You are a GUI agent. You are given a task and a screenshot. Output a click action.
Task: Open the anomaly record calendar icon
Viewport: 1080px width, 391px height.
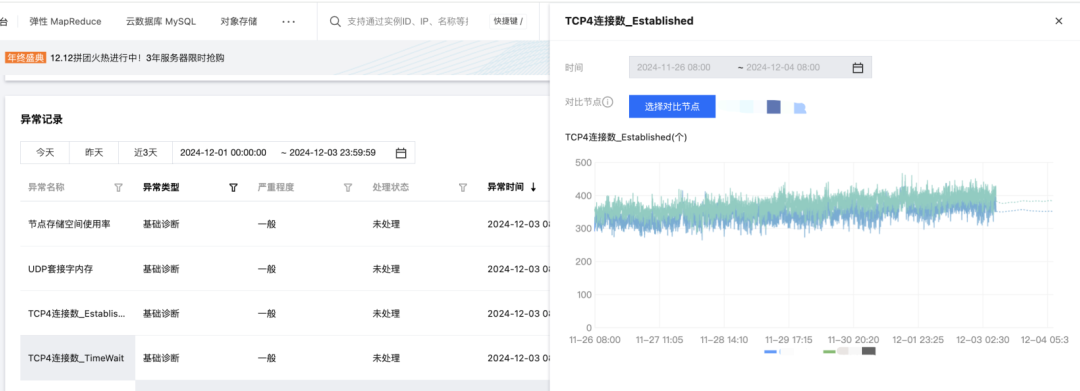click(x=401, y=153)
